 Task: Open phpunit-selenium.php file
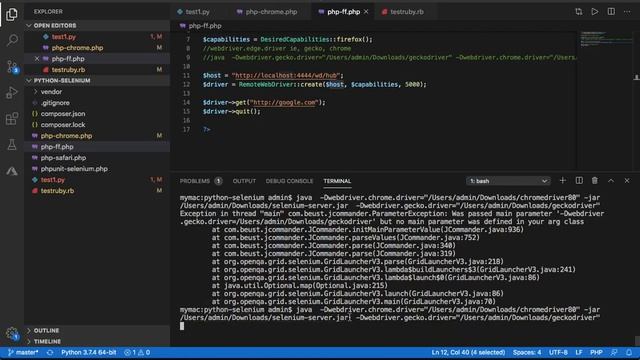(x=97, y=169)
